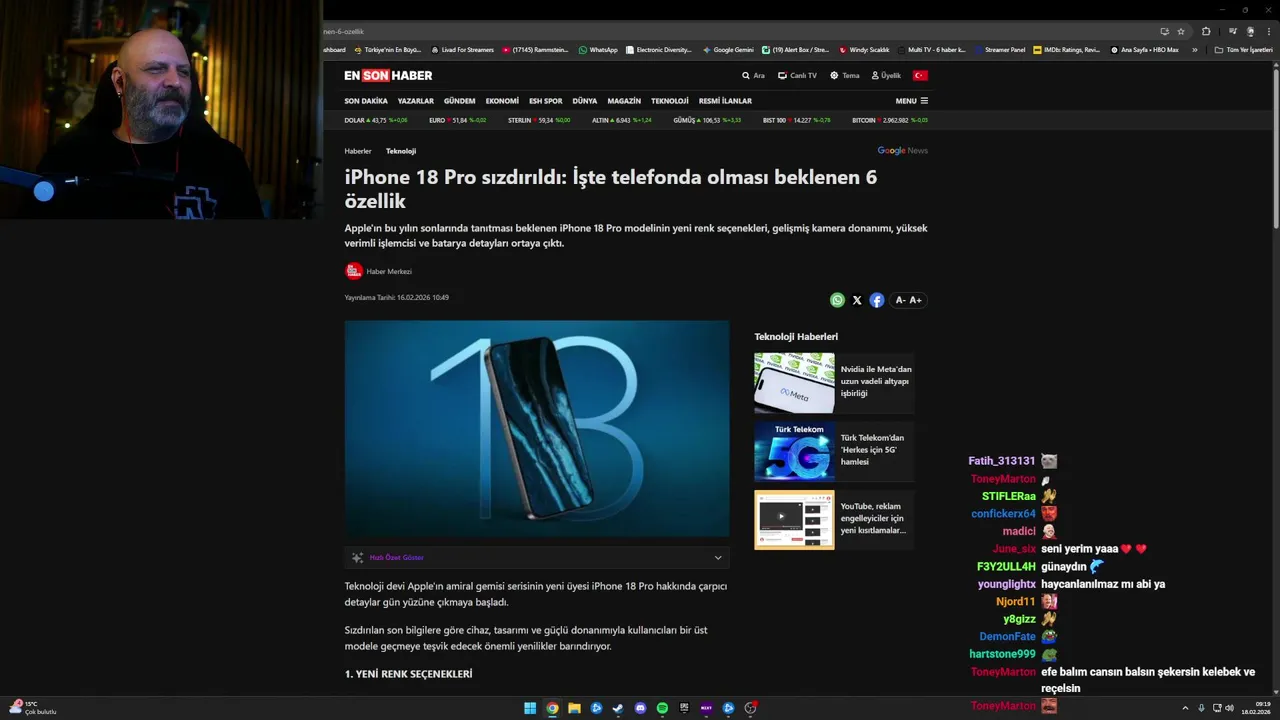The height and width of the screenshot is (720, 1280).
Task: Go to the EKONOMİ section
Action: (x=502, y=101)
